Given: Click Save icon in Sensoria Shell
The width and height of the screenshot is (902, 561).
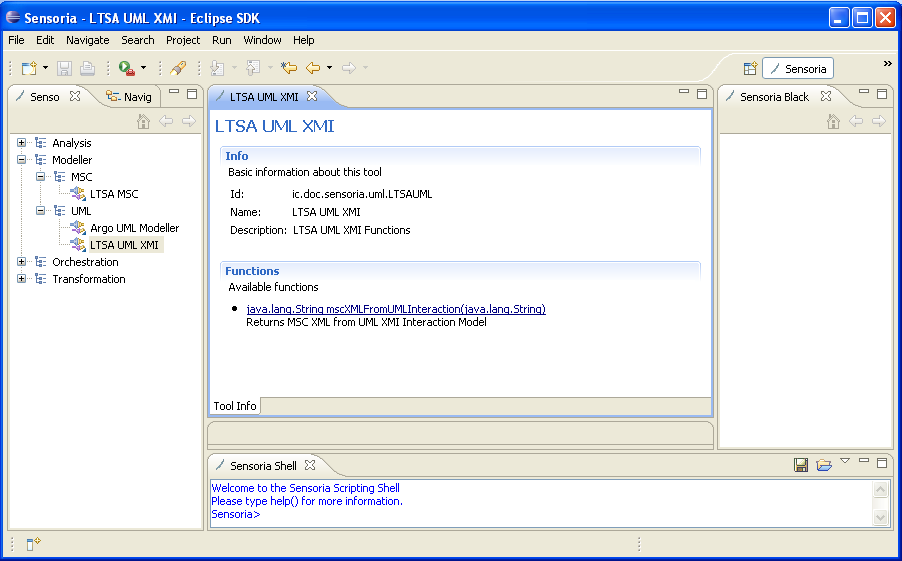Looking at the screenshot, I should [x=801, y=465].
